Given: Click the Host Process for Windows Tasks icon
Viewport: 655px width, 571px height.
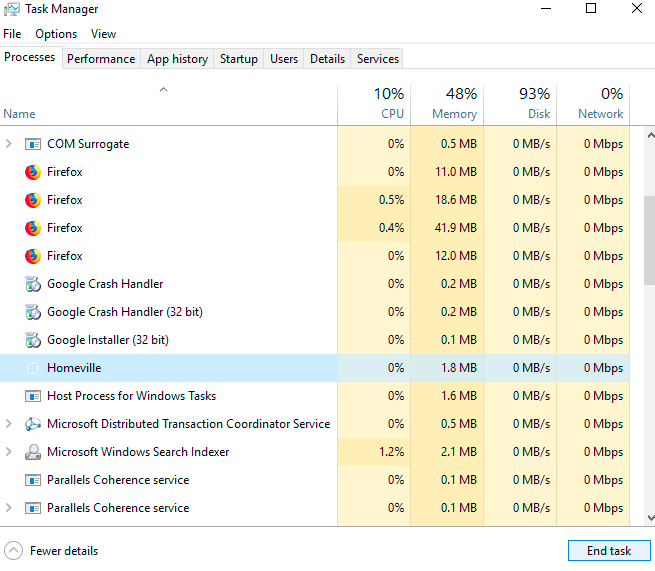Looking at the screenshot, I should click(33, 396).
